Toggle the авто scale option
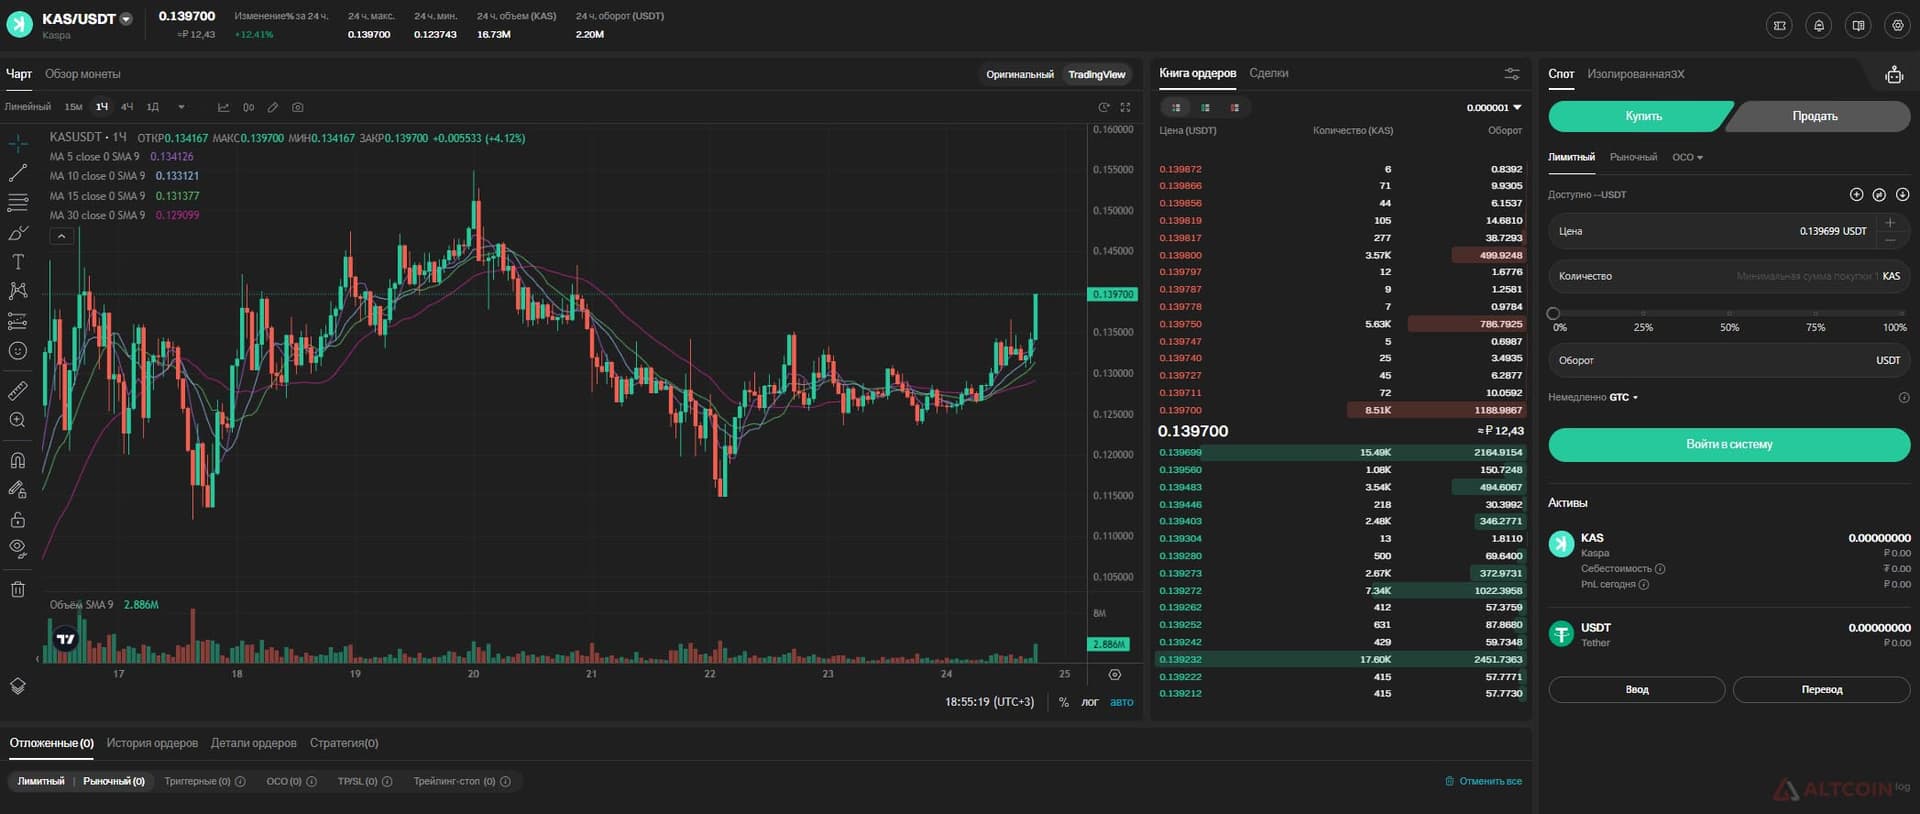1920x814 pixels. [x=1122, y=702]
